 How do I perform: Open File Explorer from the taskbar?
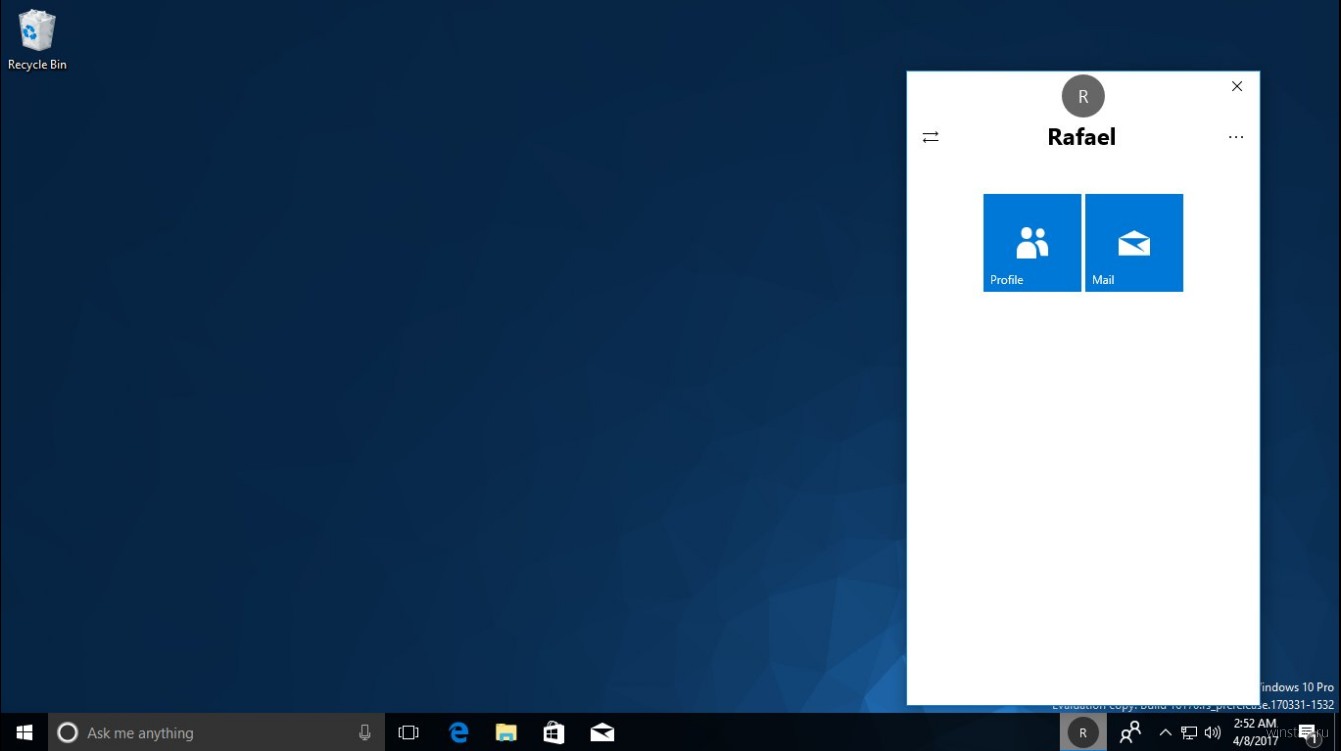point(506,733)
